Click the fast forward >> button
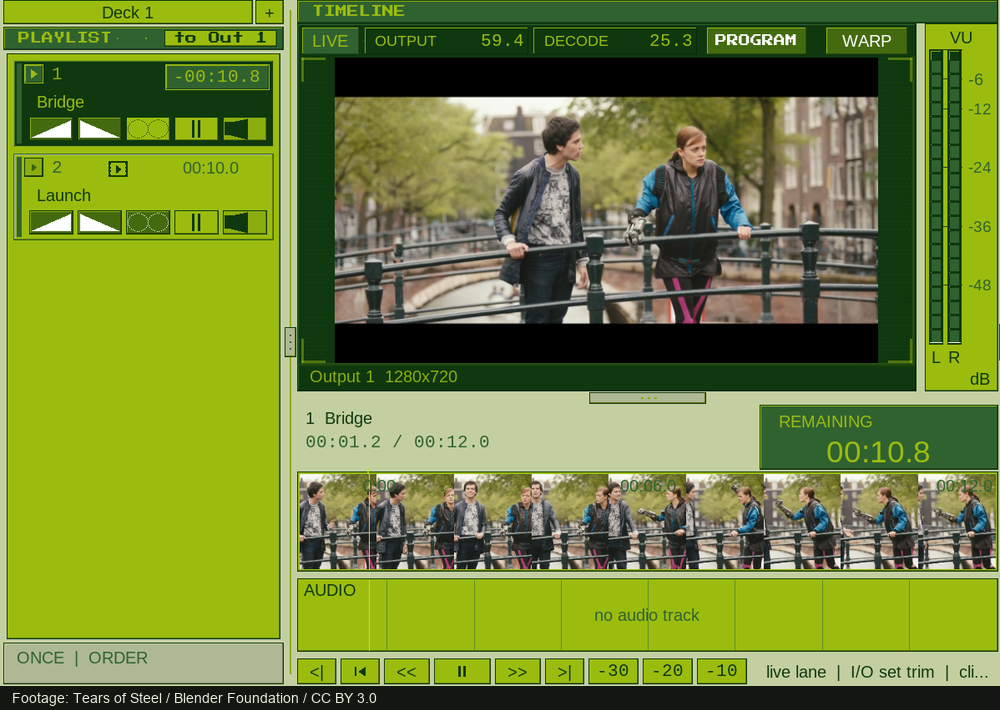Image resolution: width=1000 pixels, height=710 pixels. 517,672
